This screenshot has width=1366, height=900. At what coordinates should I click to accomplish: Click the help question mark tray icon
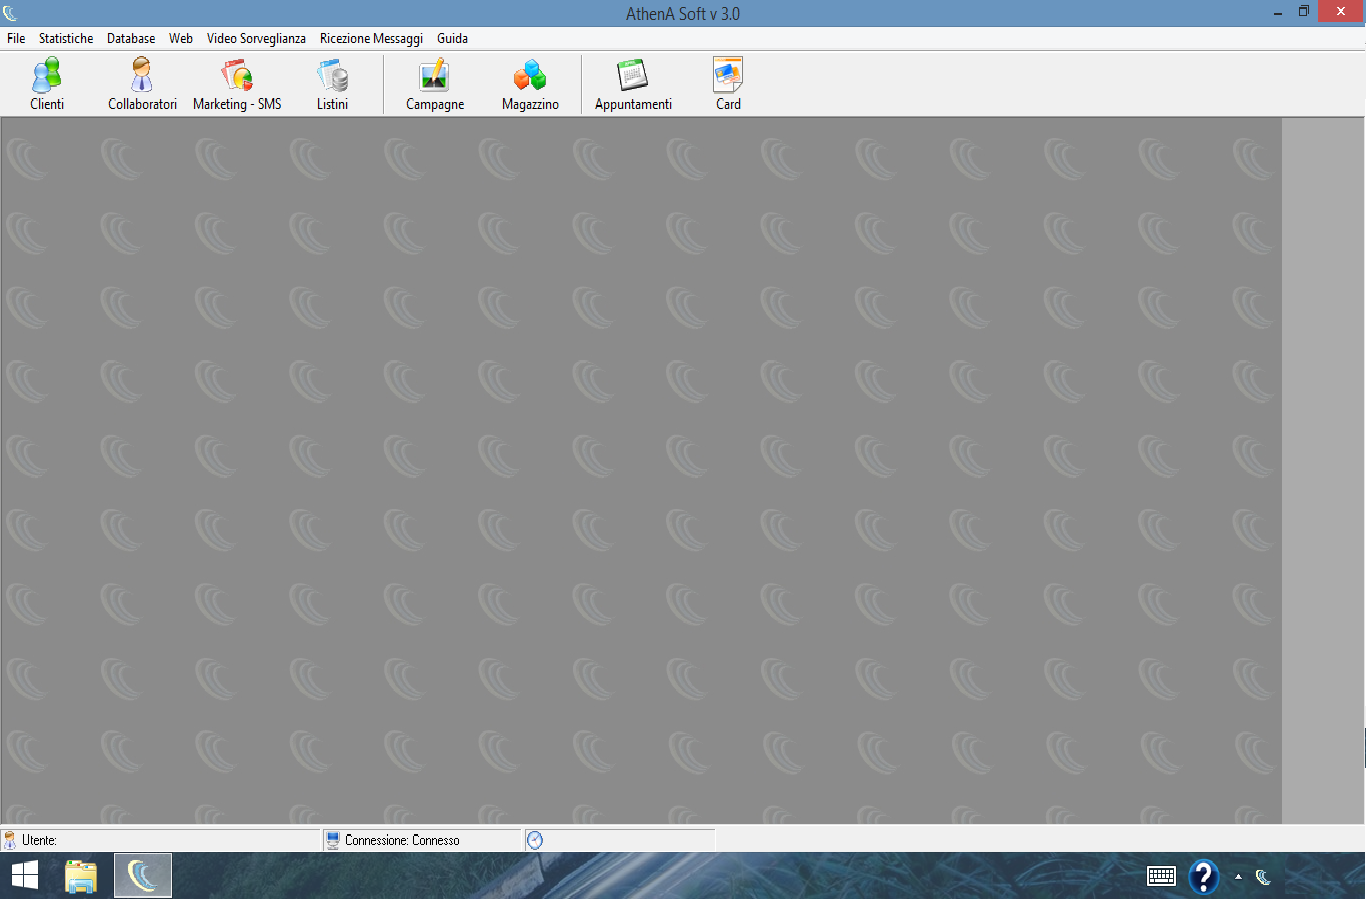click(x=1204, y=877)
